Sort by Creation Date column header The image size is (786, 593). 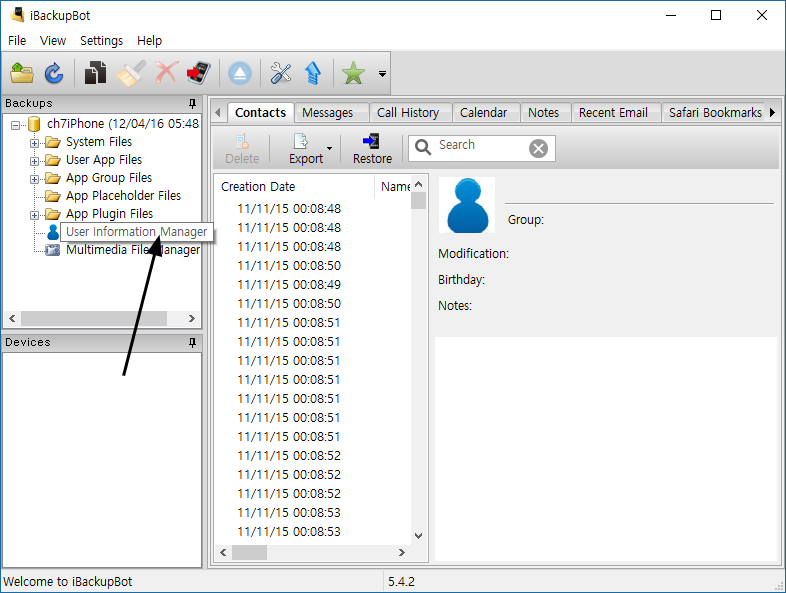296,186
